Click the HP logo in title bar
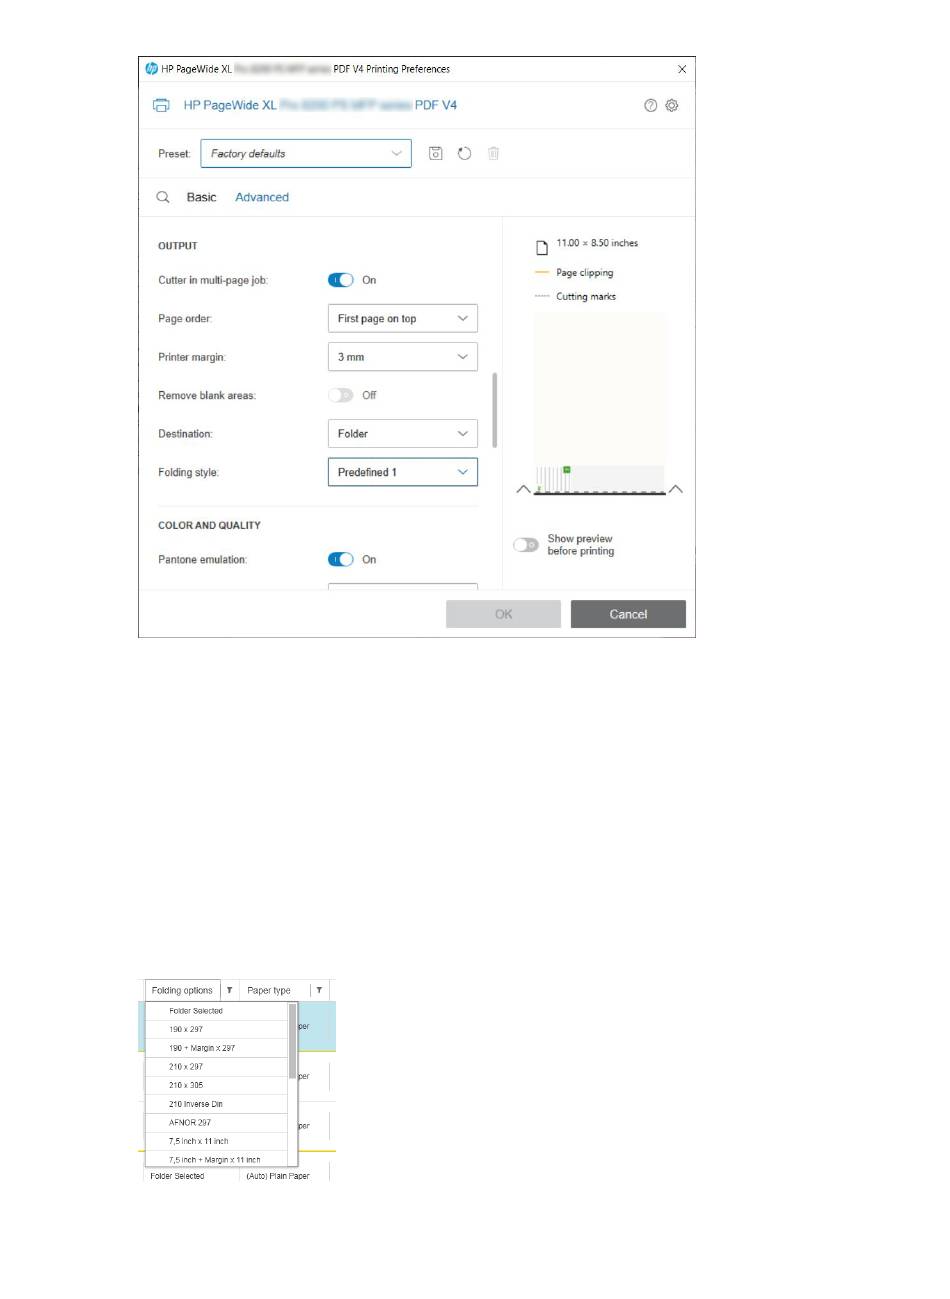The width and height of the screenshot is (950, 1299). coord(152,69)
